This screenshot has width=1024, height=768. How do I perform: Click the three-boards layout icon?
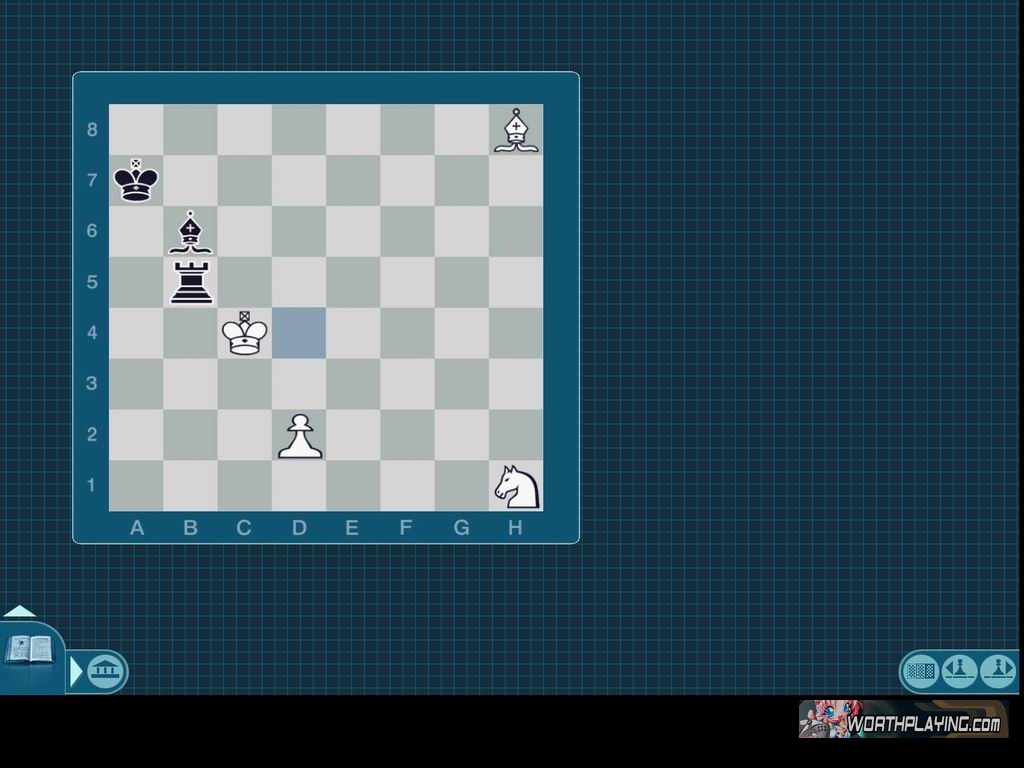pos(921,670)
